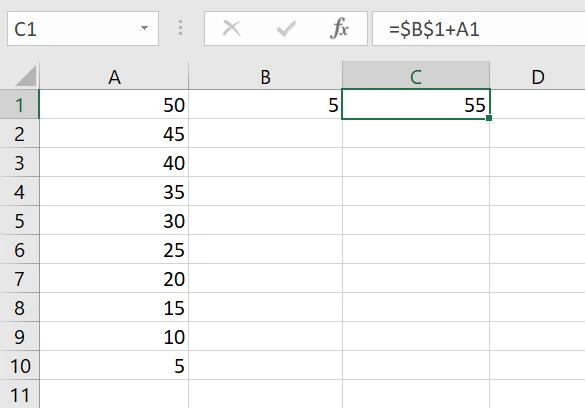Open the Name Box dropdown arrow

(144, 28)
